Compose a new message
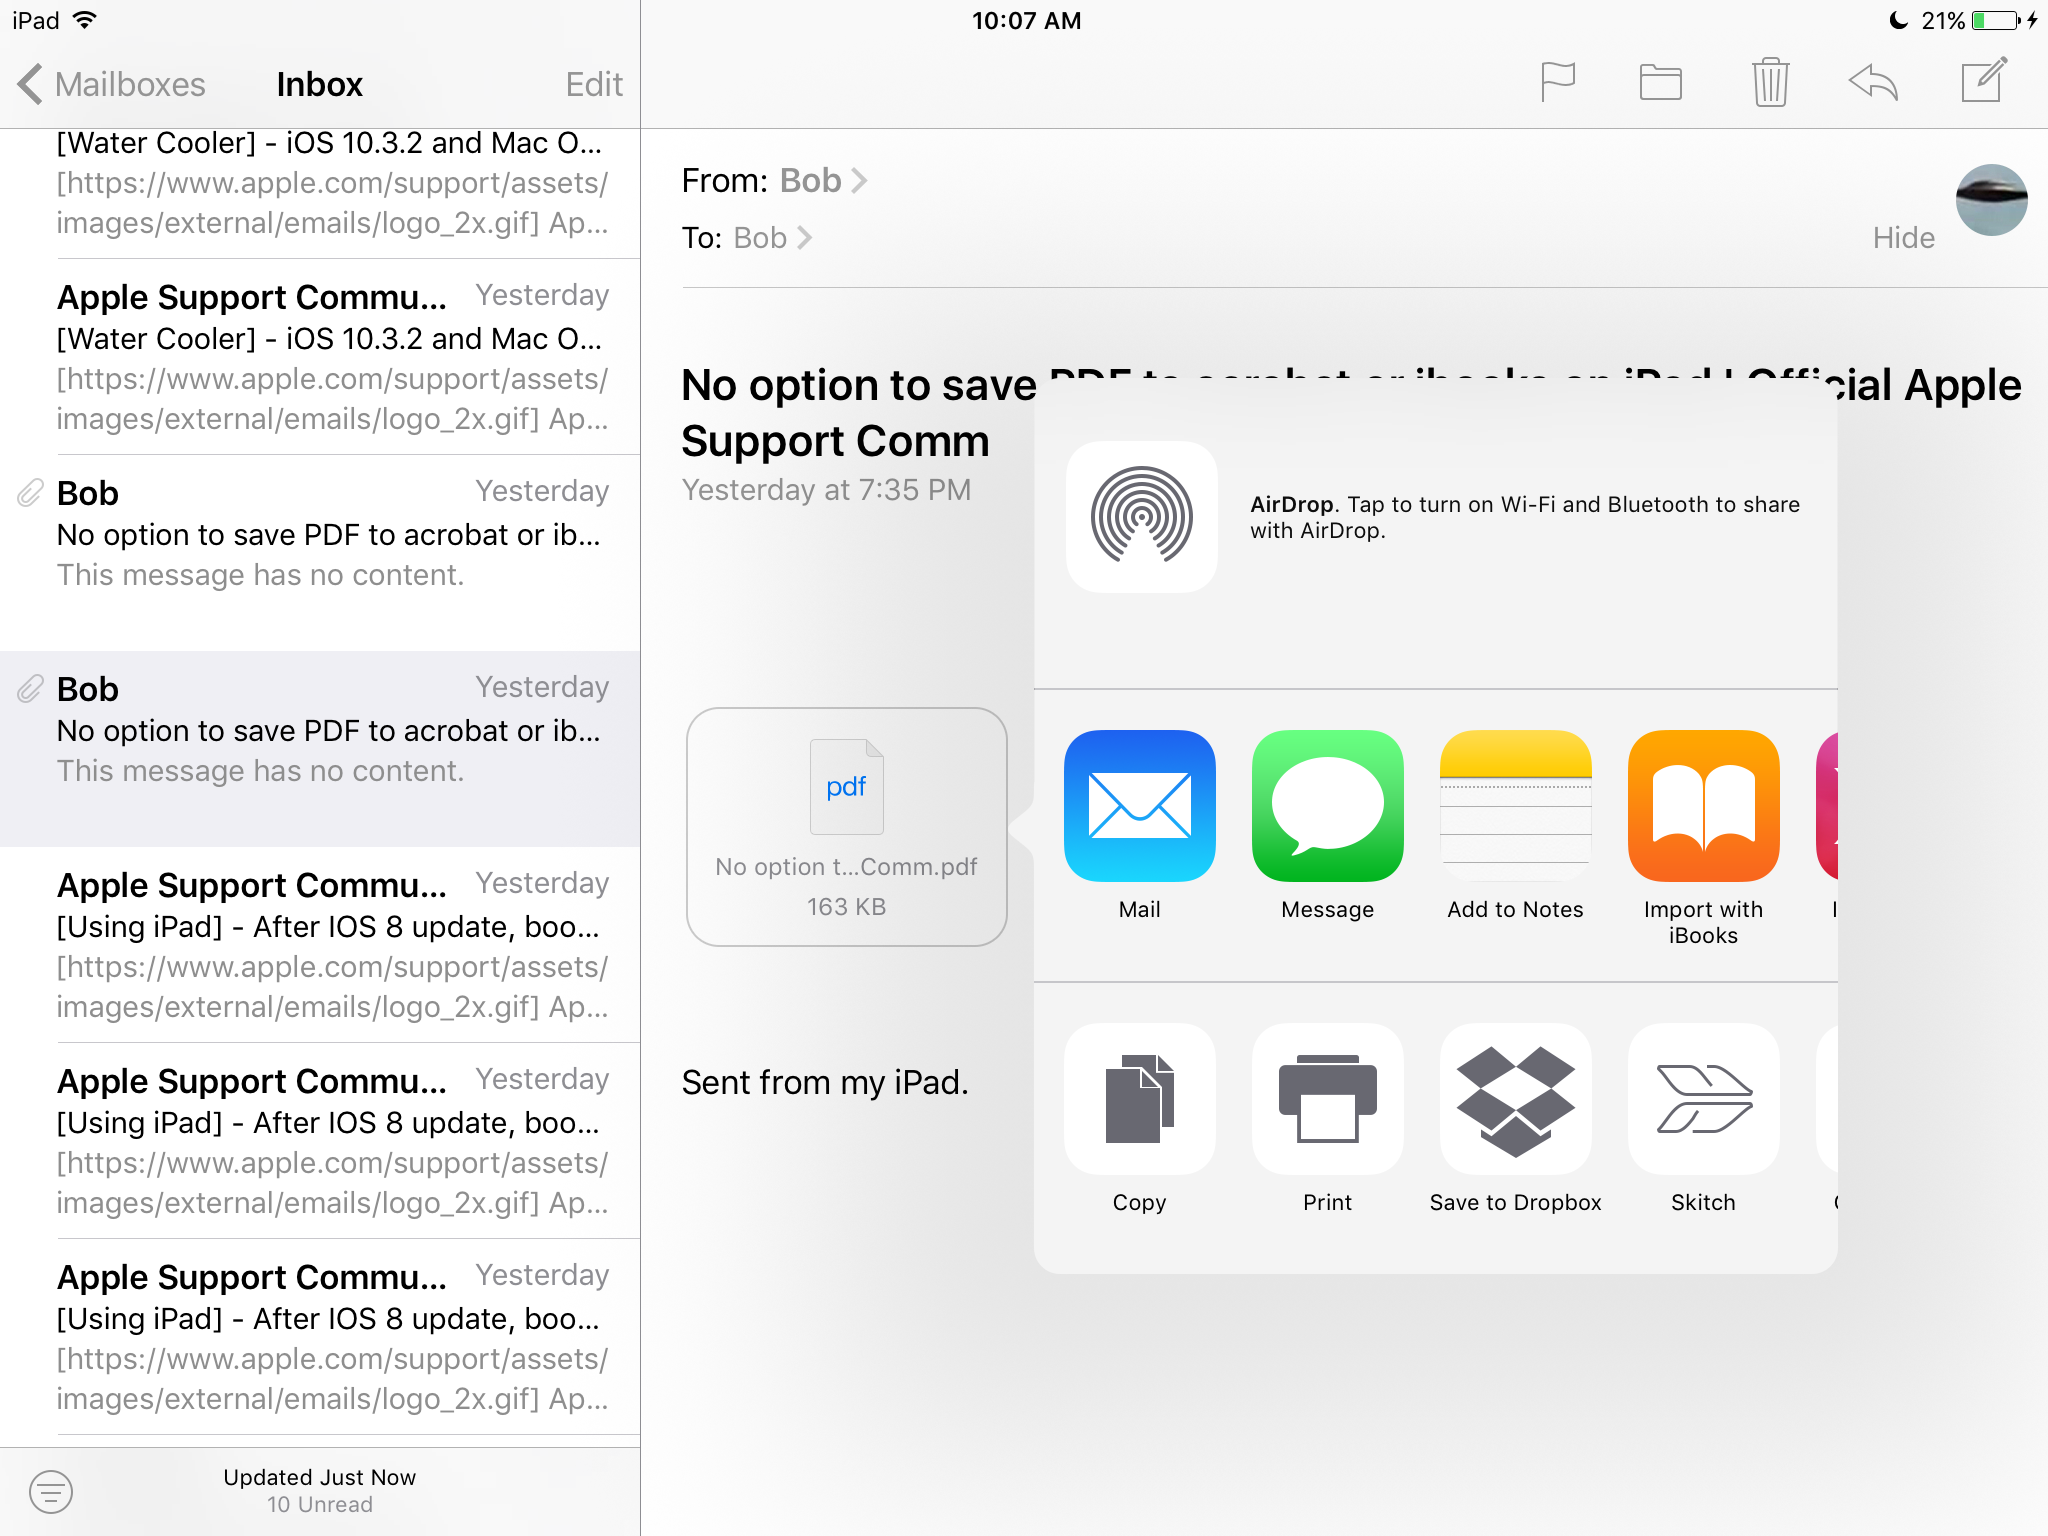 click(x=1983, y=80)
